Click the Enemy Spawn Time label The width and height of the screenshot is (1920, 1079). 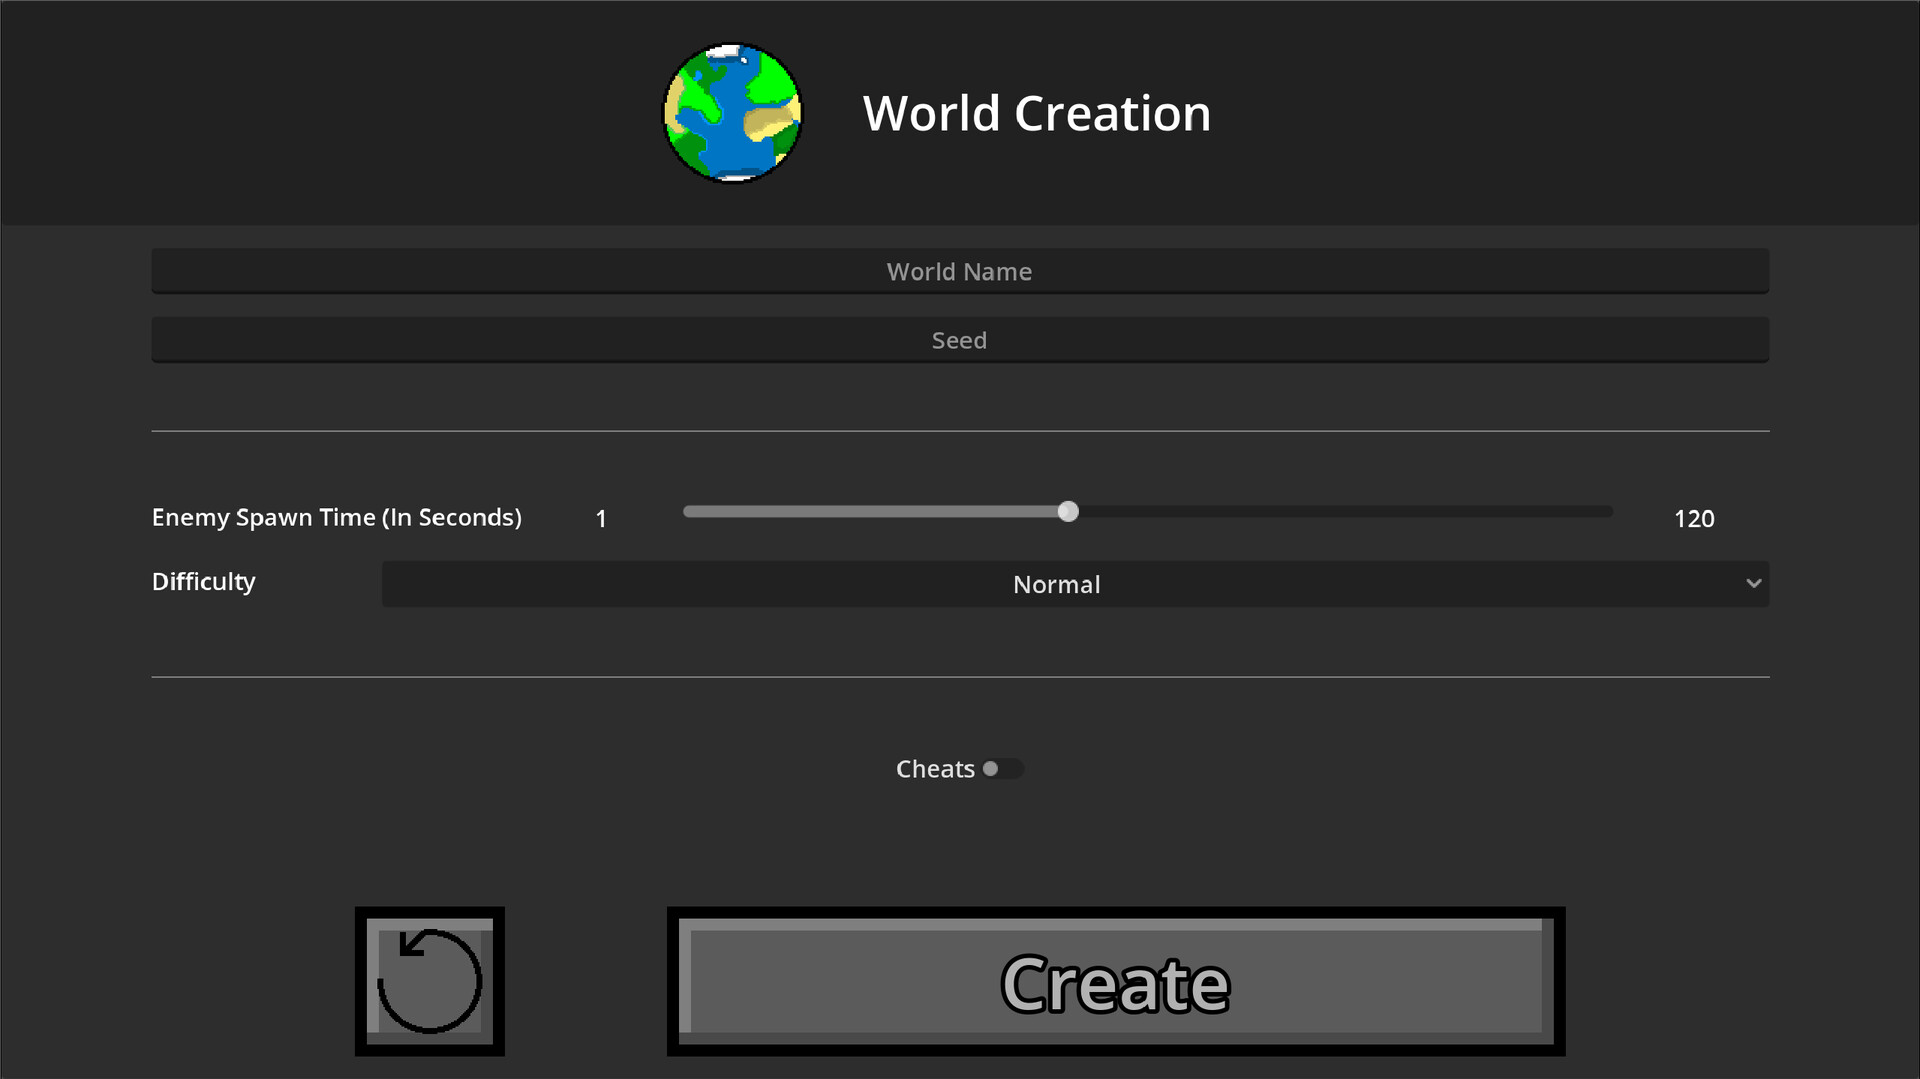337,517
